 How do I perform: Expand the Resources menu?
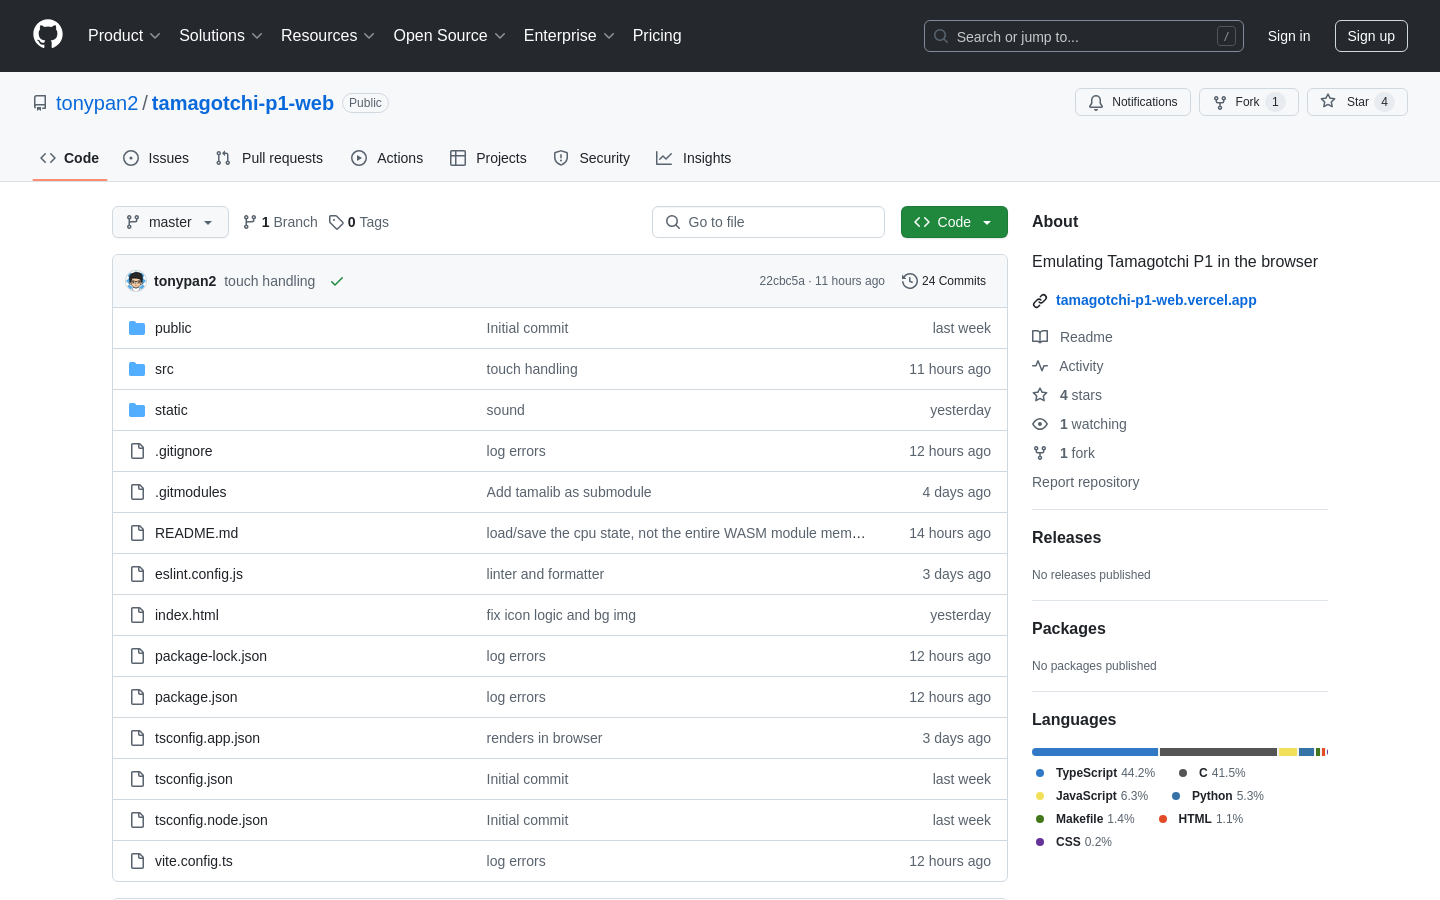[328, 36]
